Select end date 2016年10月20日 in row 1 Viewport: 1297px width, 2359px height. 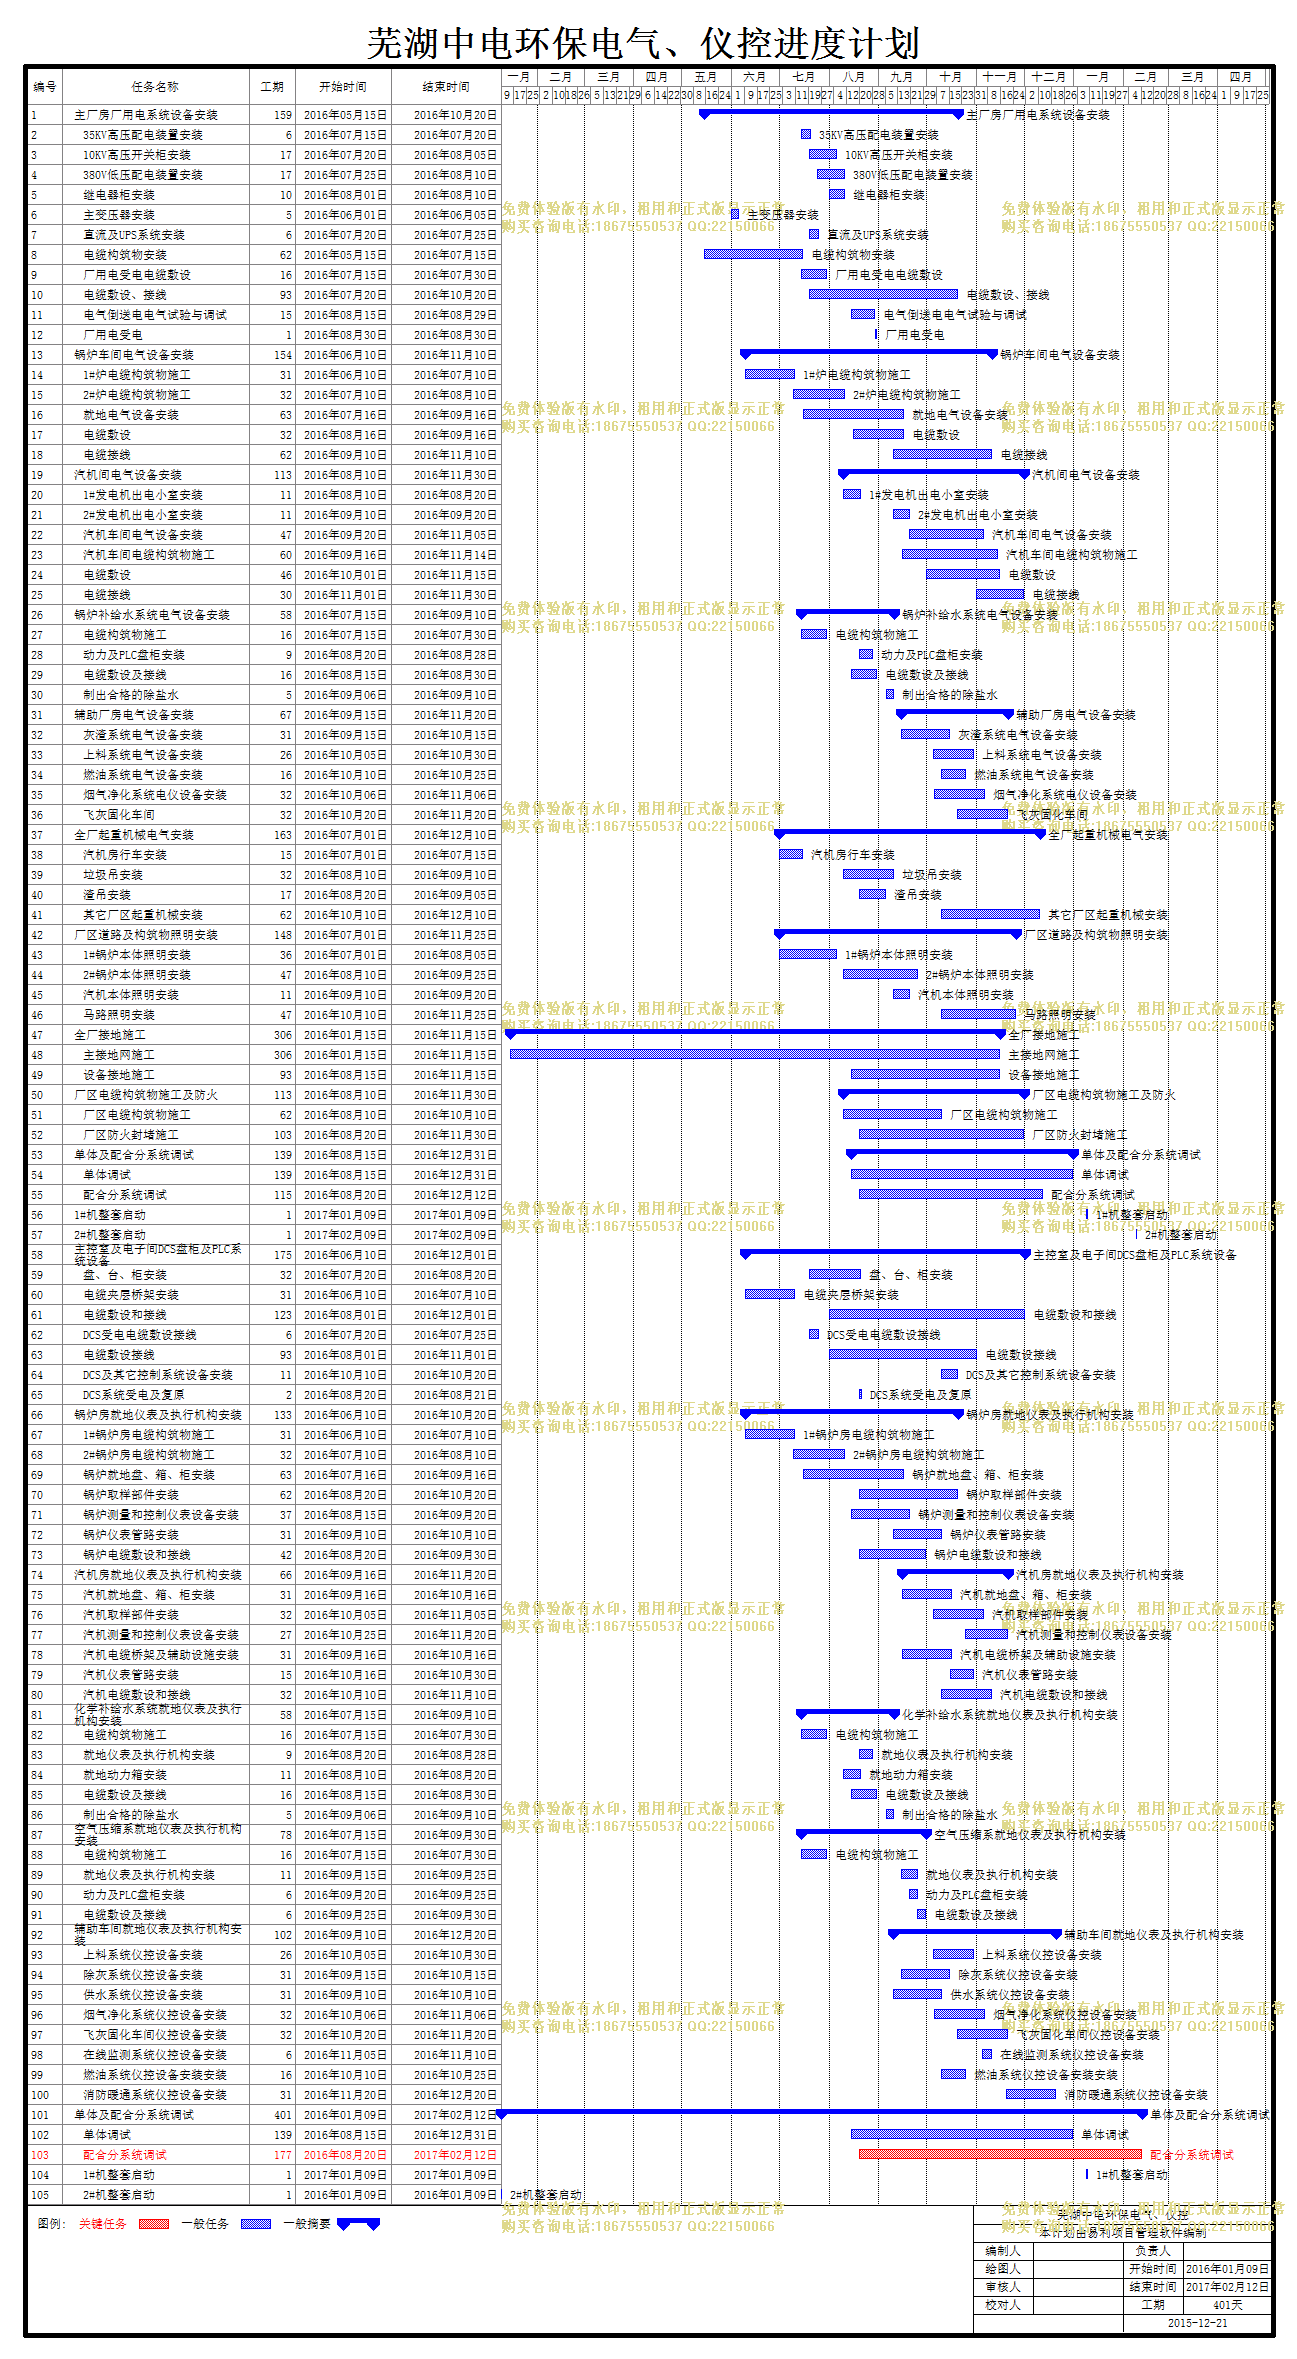point(455,115)
